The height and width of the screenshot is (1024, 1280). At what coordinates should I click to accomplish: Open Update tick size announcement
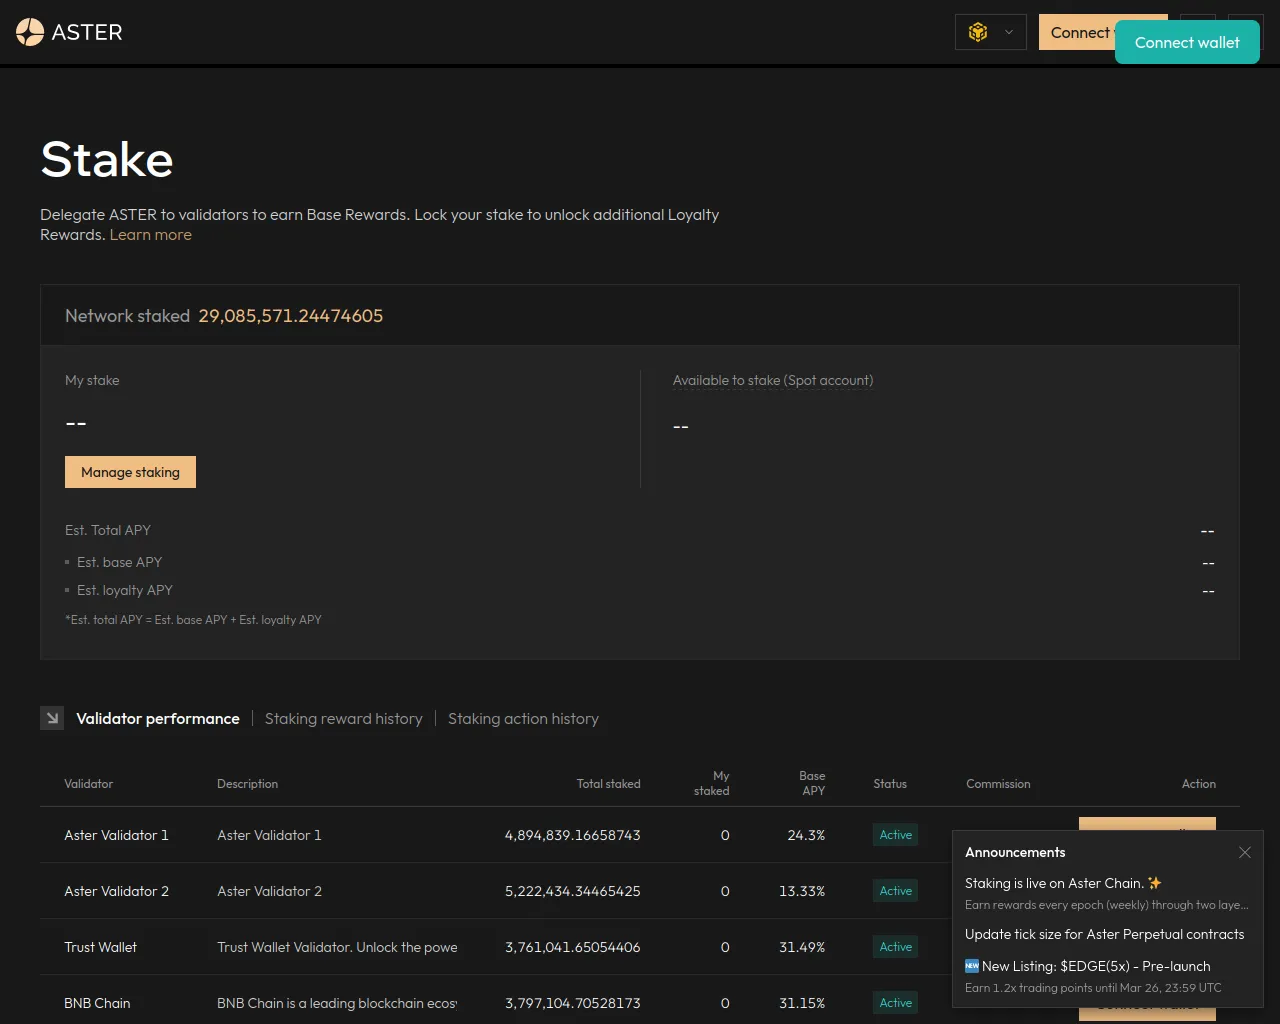point(1104,934)
